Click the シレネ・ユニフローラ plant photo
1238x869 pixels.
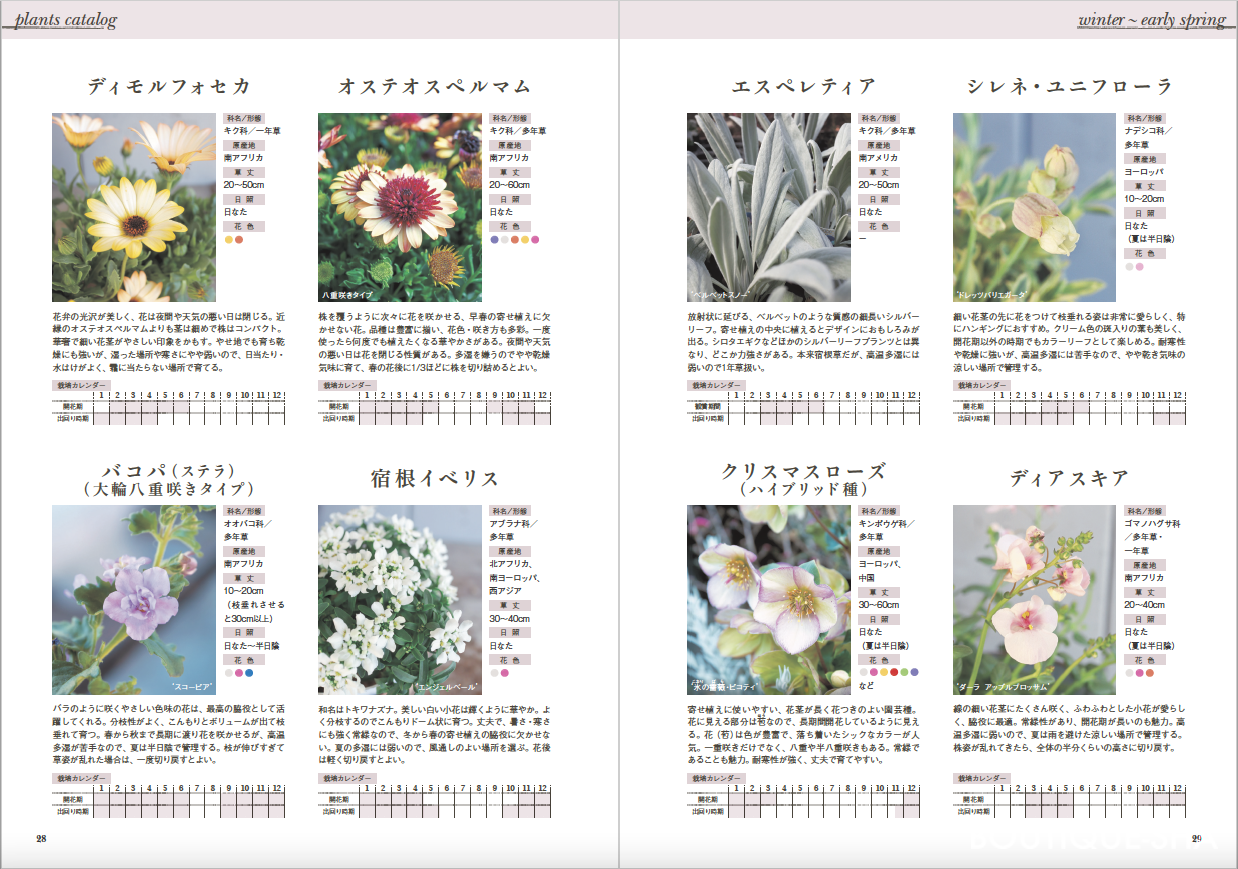point(1035,207)
